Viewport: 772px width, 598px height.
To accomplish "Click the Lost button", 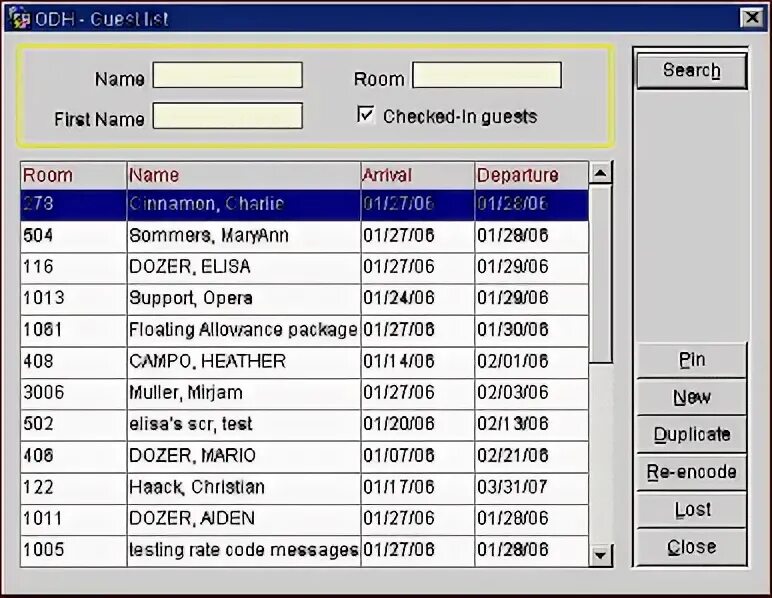I will tap(692, 509).
